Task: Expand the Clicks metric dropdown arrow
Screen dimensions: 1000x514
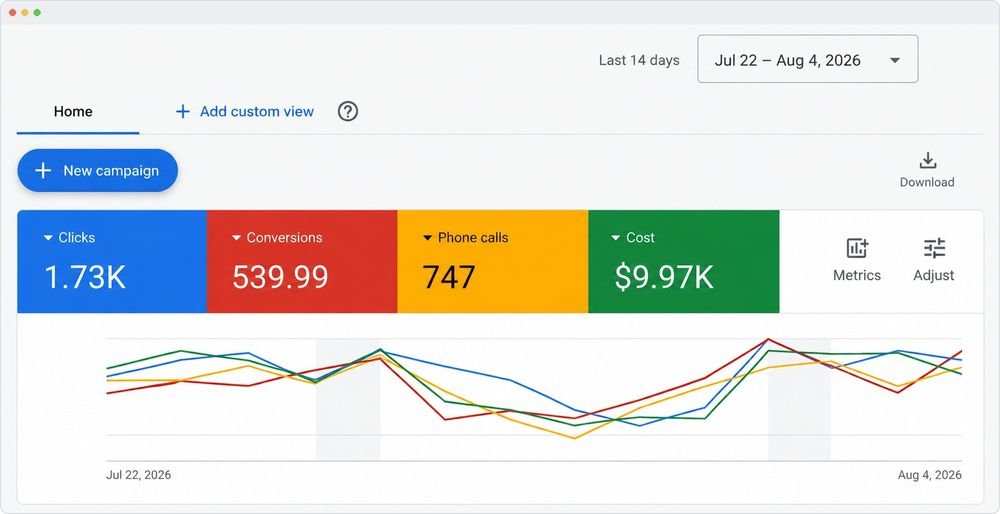Action: coord(48,238)
